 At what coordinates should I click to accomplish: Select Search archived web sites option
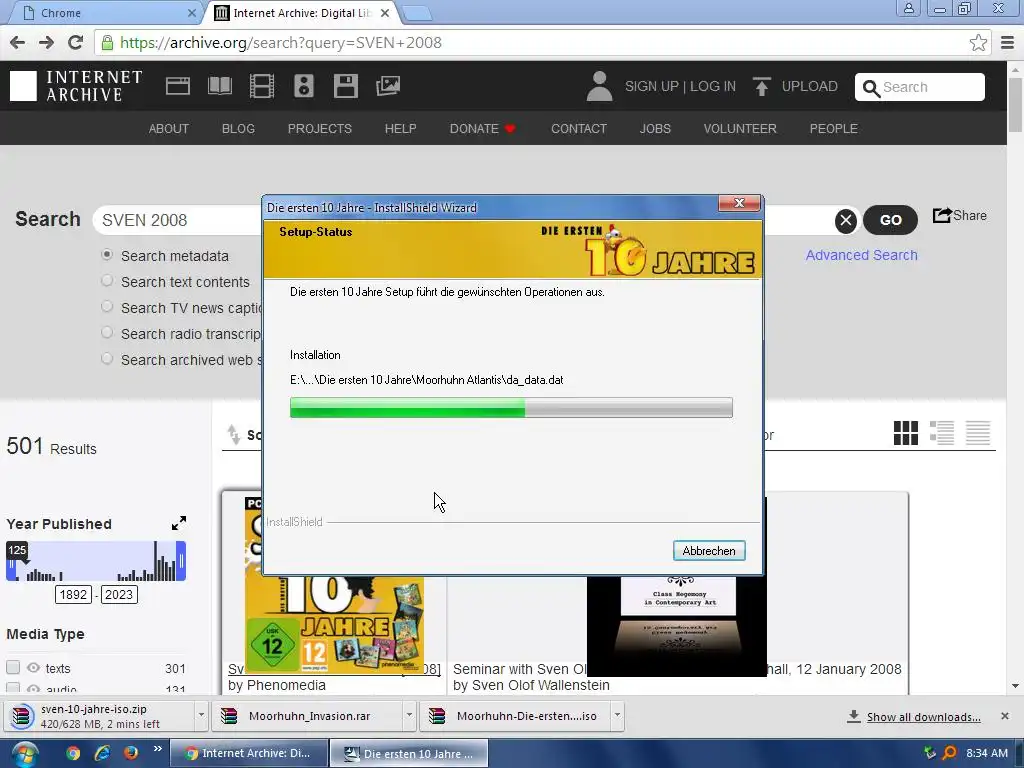pos(107,359)
